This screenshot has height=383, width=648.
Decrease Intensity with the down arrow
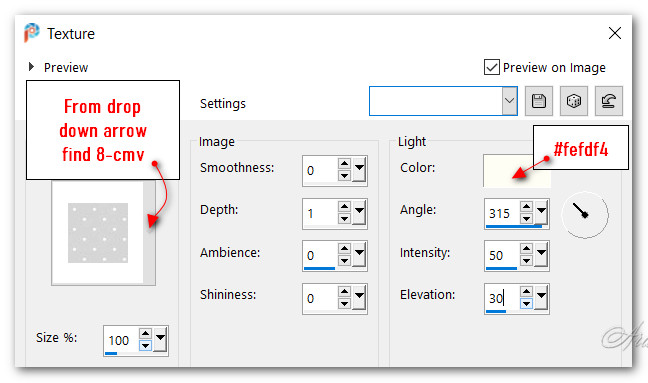coord(526,261)
